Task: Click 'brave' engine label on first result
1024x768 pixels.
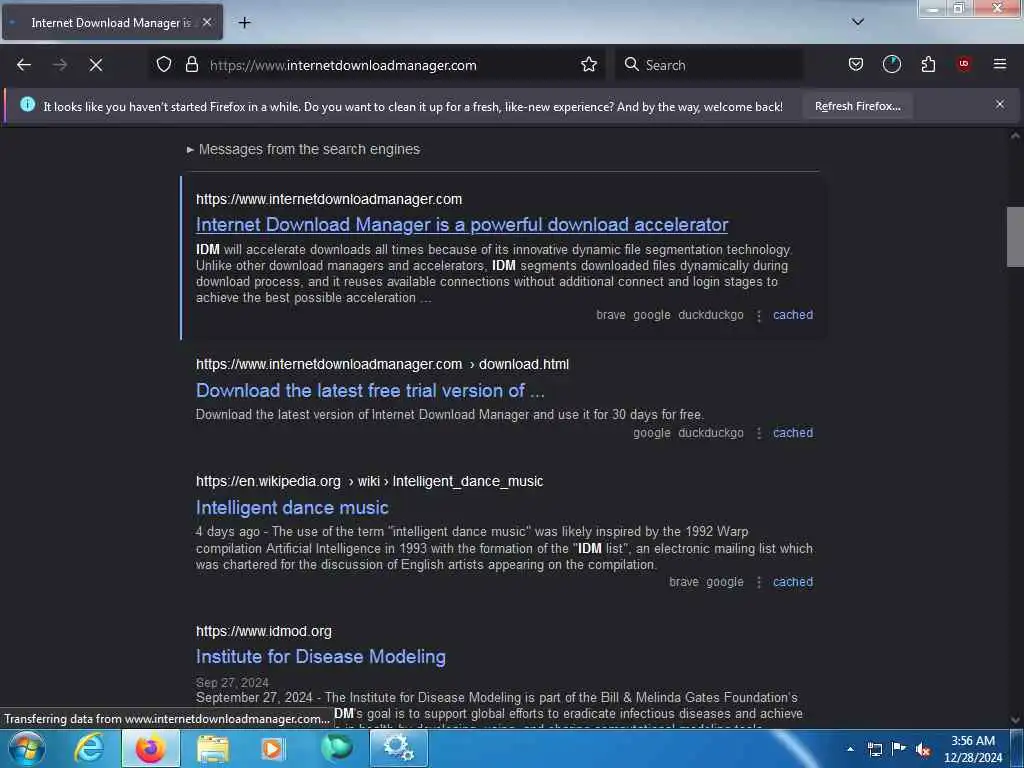Action: 611,315
